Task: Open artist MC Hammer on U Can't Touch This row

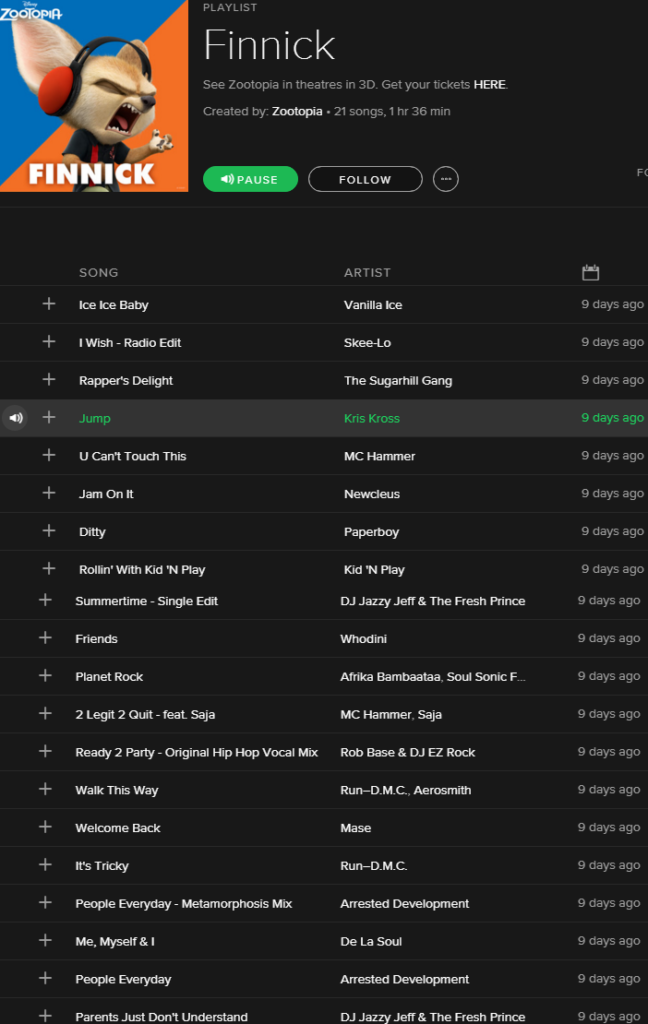Action: (380, 456)
